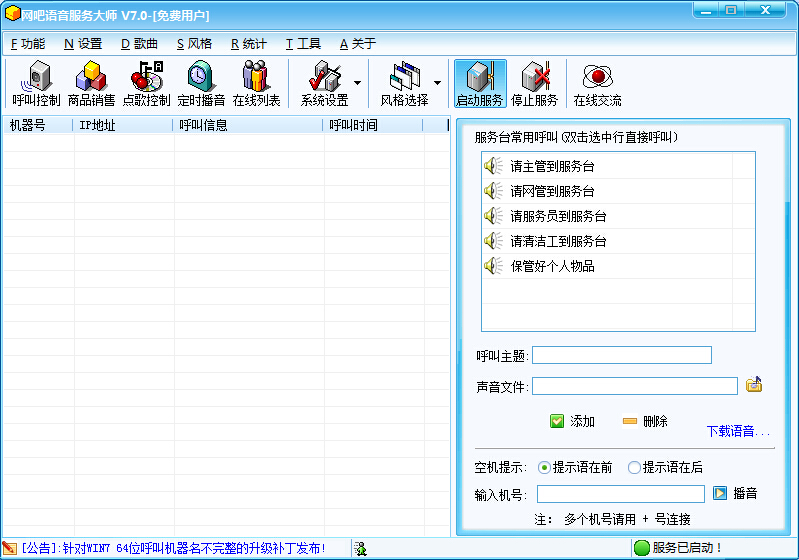Image resolution: width=799 pixels, height=560 pixels.
Task: Expand the 系统设置 dropdown arrow
Action: [x=357, y=84]
